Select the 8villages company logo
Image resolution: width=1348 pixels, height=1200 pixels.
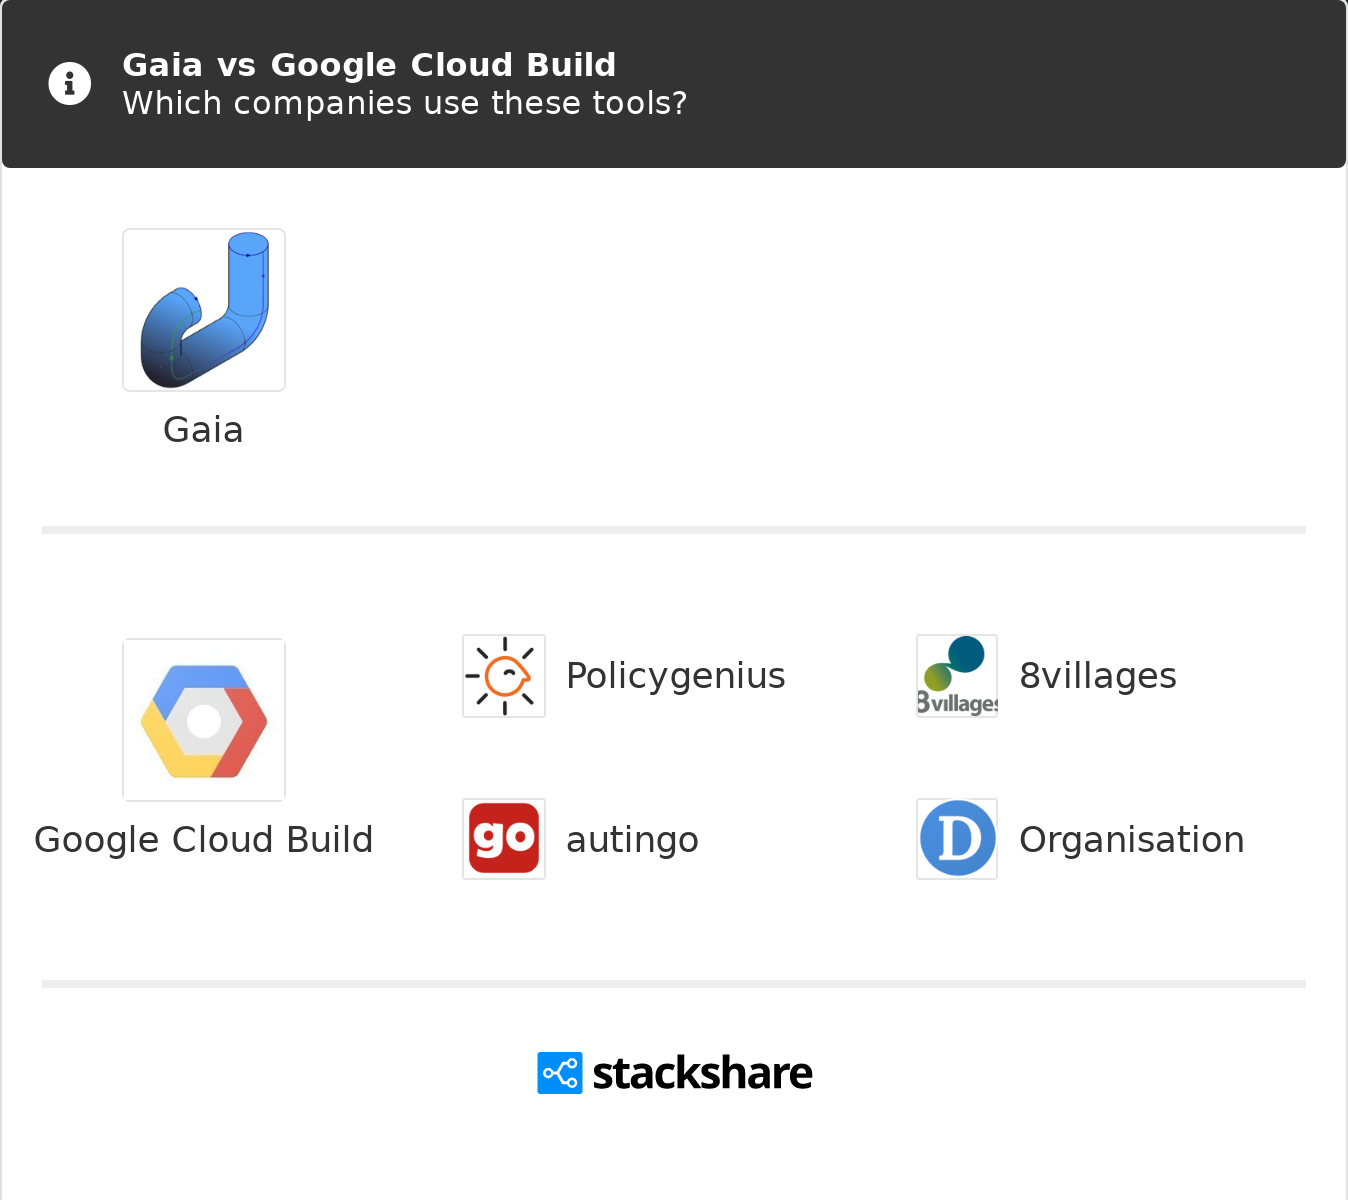pos(957,676)
